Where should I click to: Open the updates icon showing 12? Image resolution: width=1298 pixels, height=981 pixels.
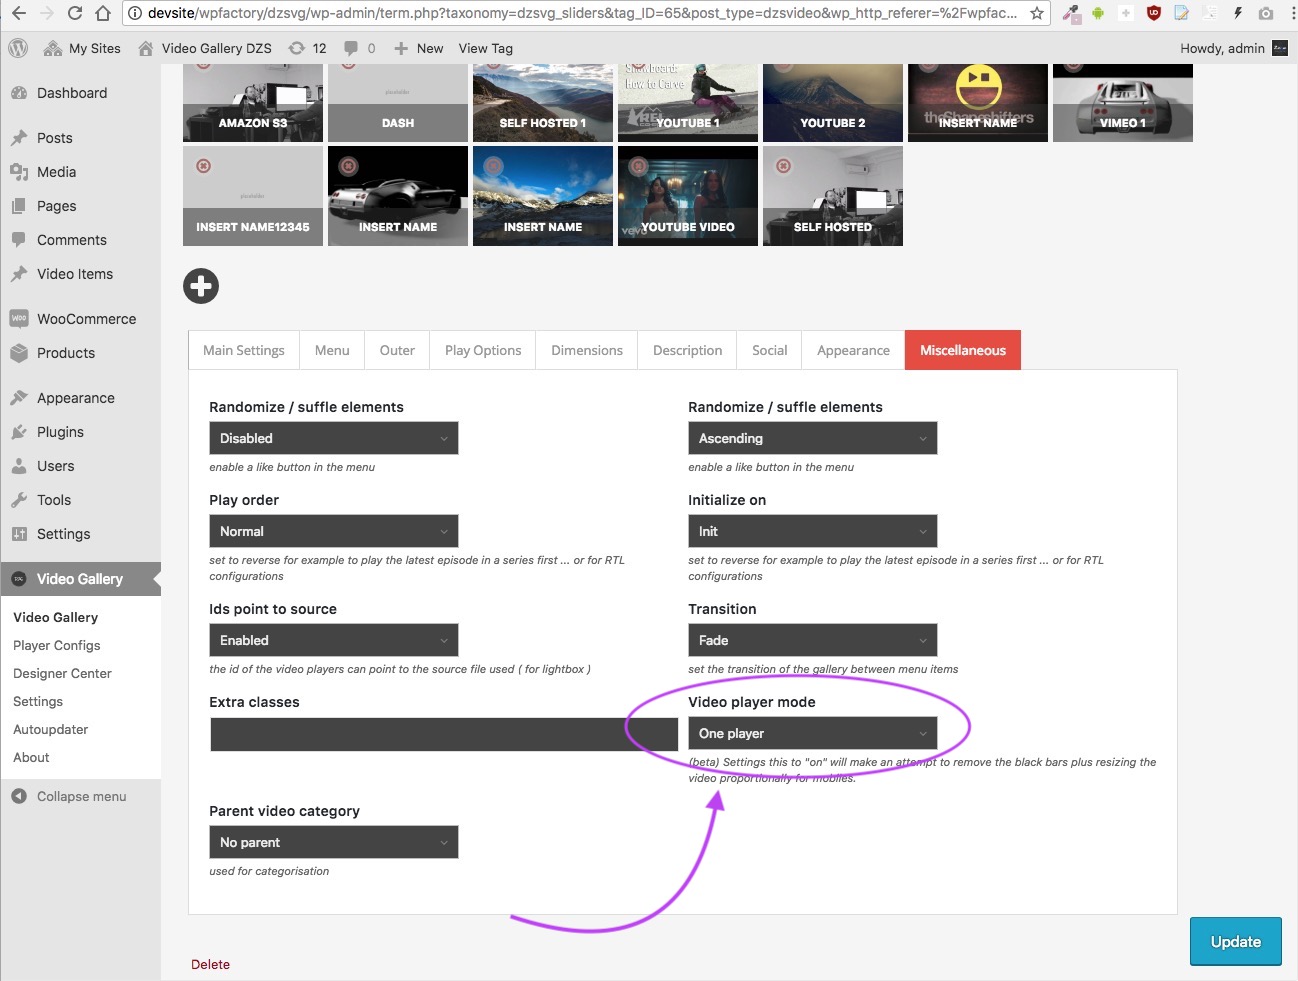point(307,48)
